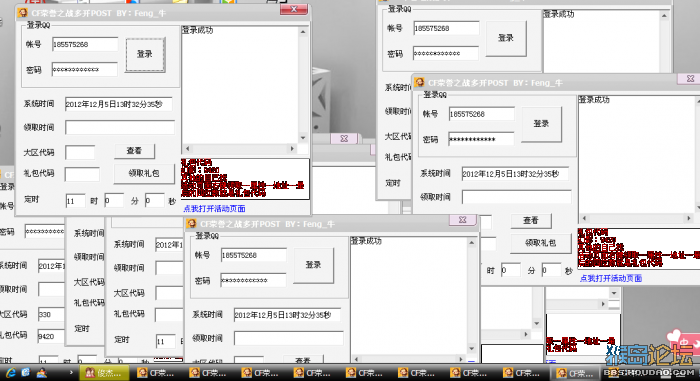
Task: Click the app icon in the bottom-center window title bar
Action: (x=192, y=224)
